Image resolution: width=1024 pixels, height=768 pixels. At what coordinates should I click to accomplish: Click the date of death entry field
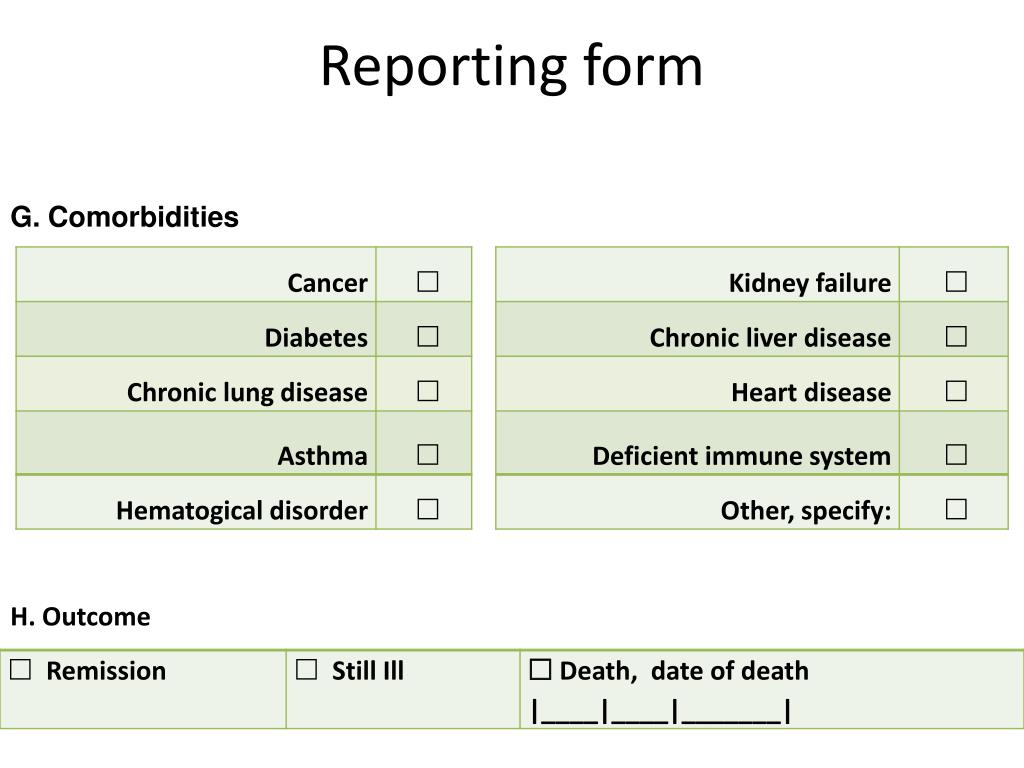[x=662, y=711]
